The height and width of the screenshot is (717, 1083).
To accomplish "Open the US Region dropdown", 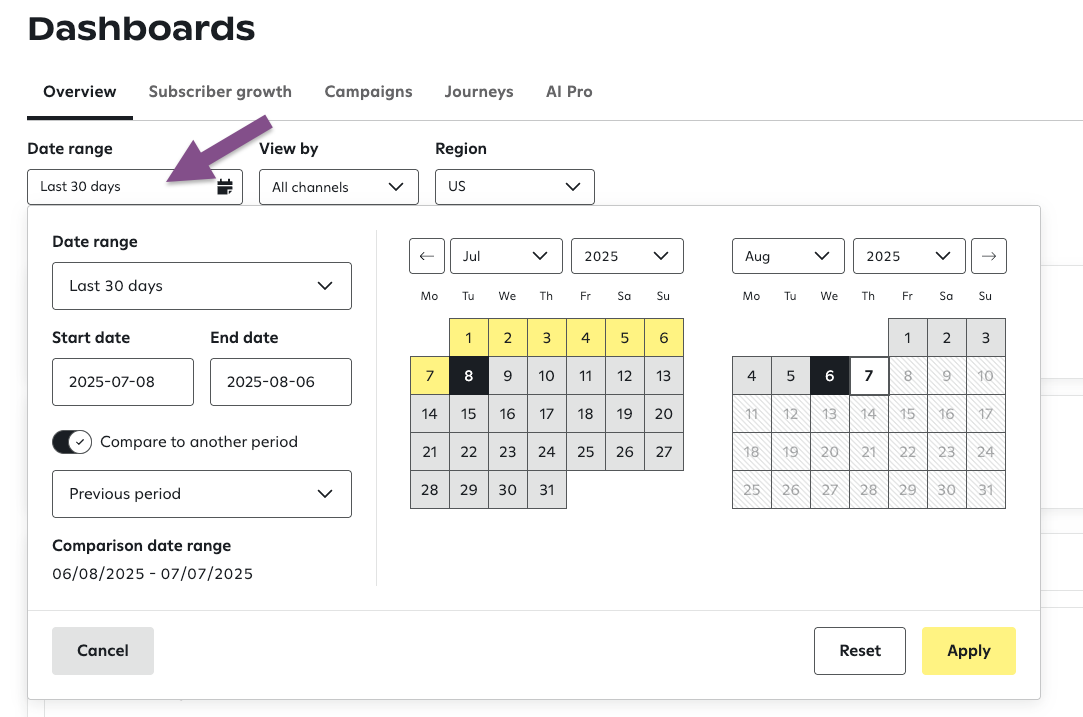I will pyautogui.click(x=514, y=187).
